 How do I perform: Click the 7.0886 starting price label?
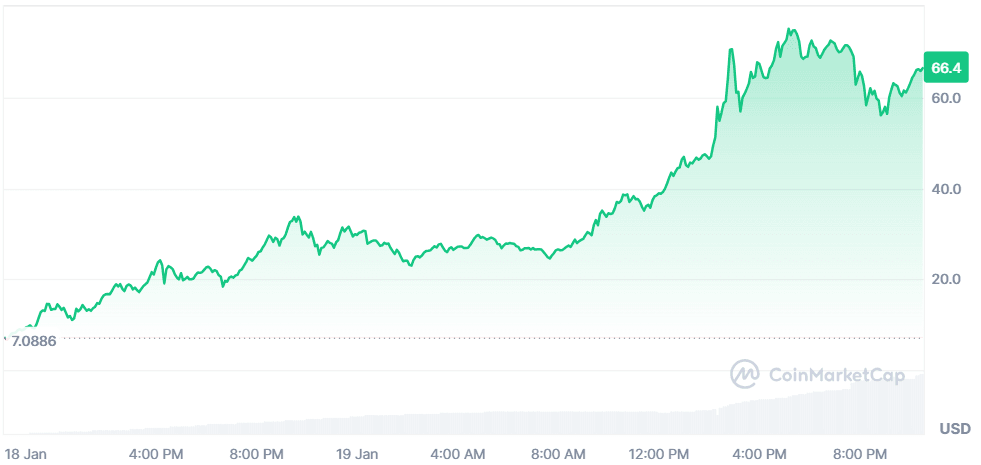(x=33, y=341)
